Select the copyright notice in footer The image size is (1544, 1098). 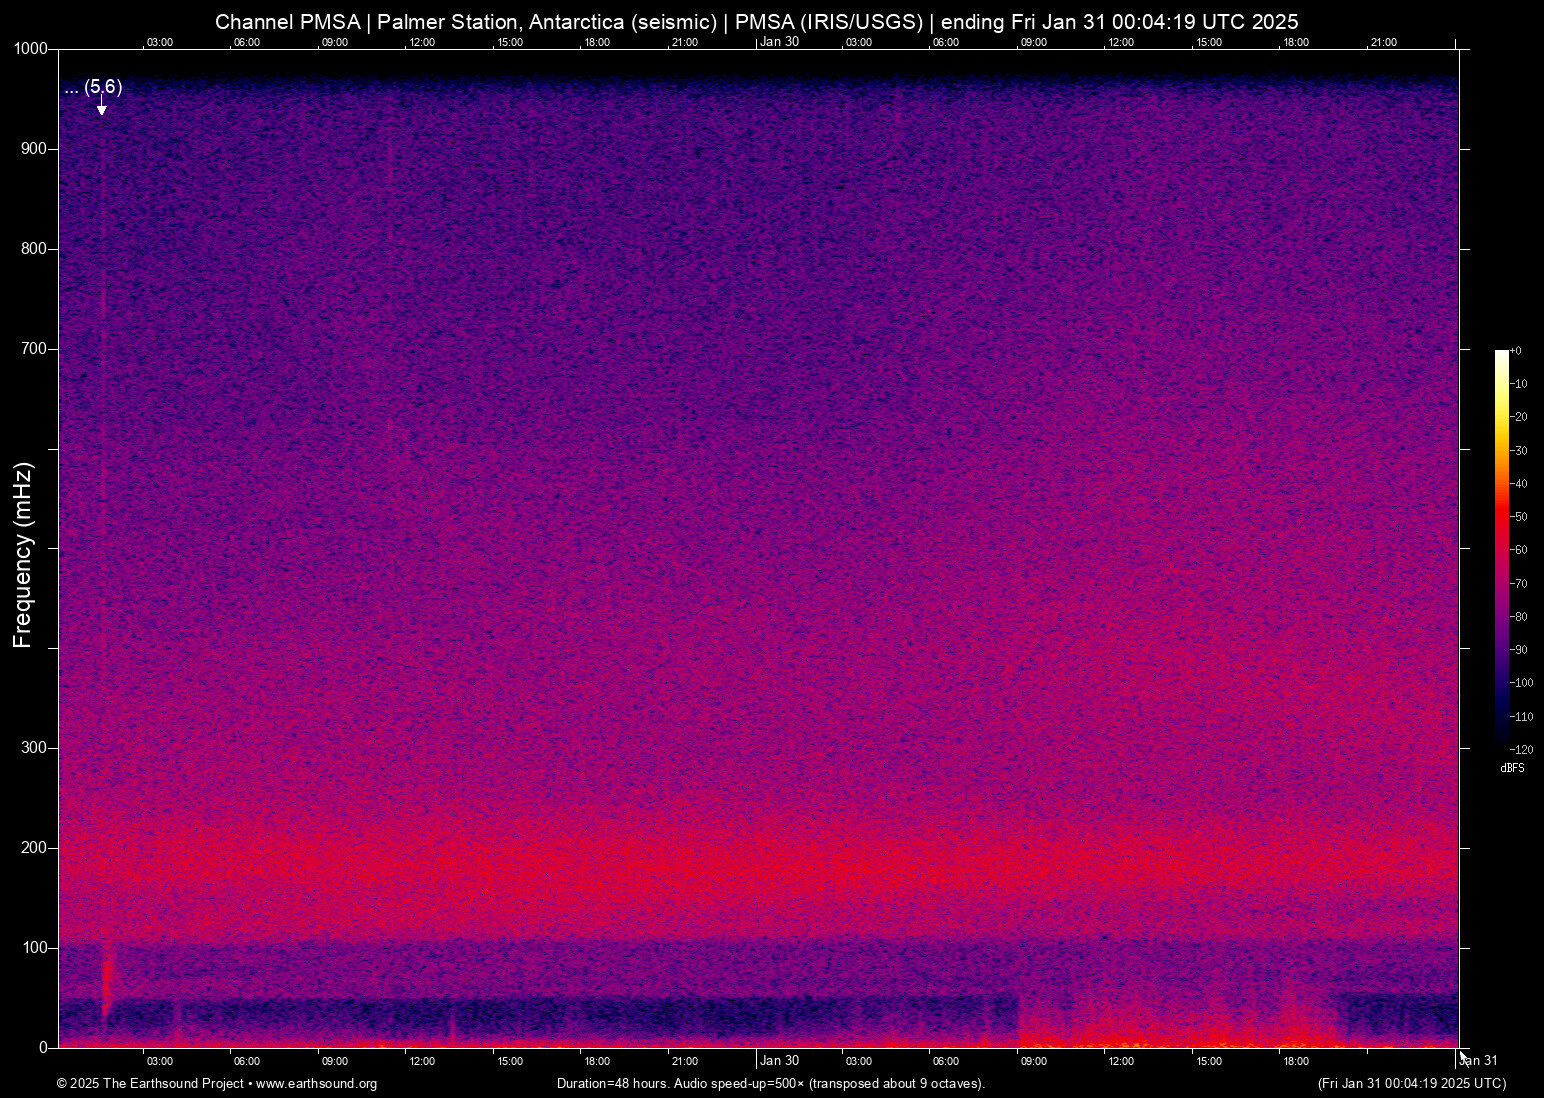pyautogui.click(x=150, y=1084)
